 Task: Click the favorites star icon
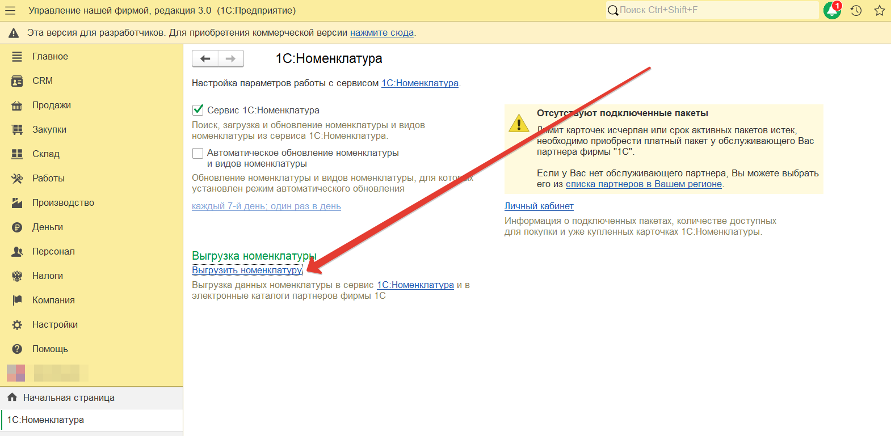point(878,10)
